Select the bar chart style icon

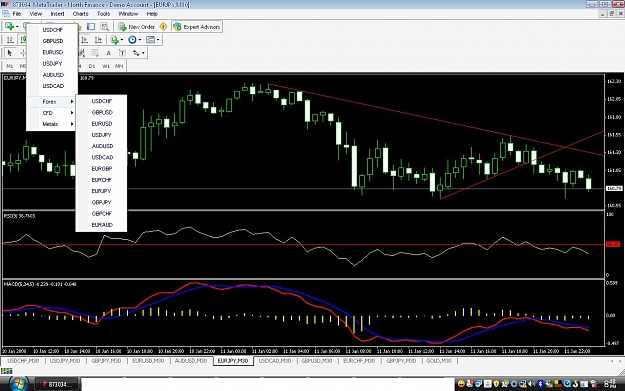(x=10, y=39)
